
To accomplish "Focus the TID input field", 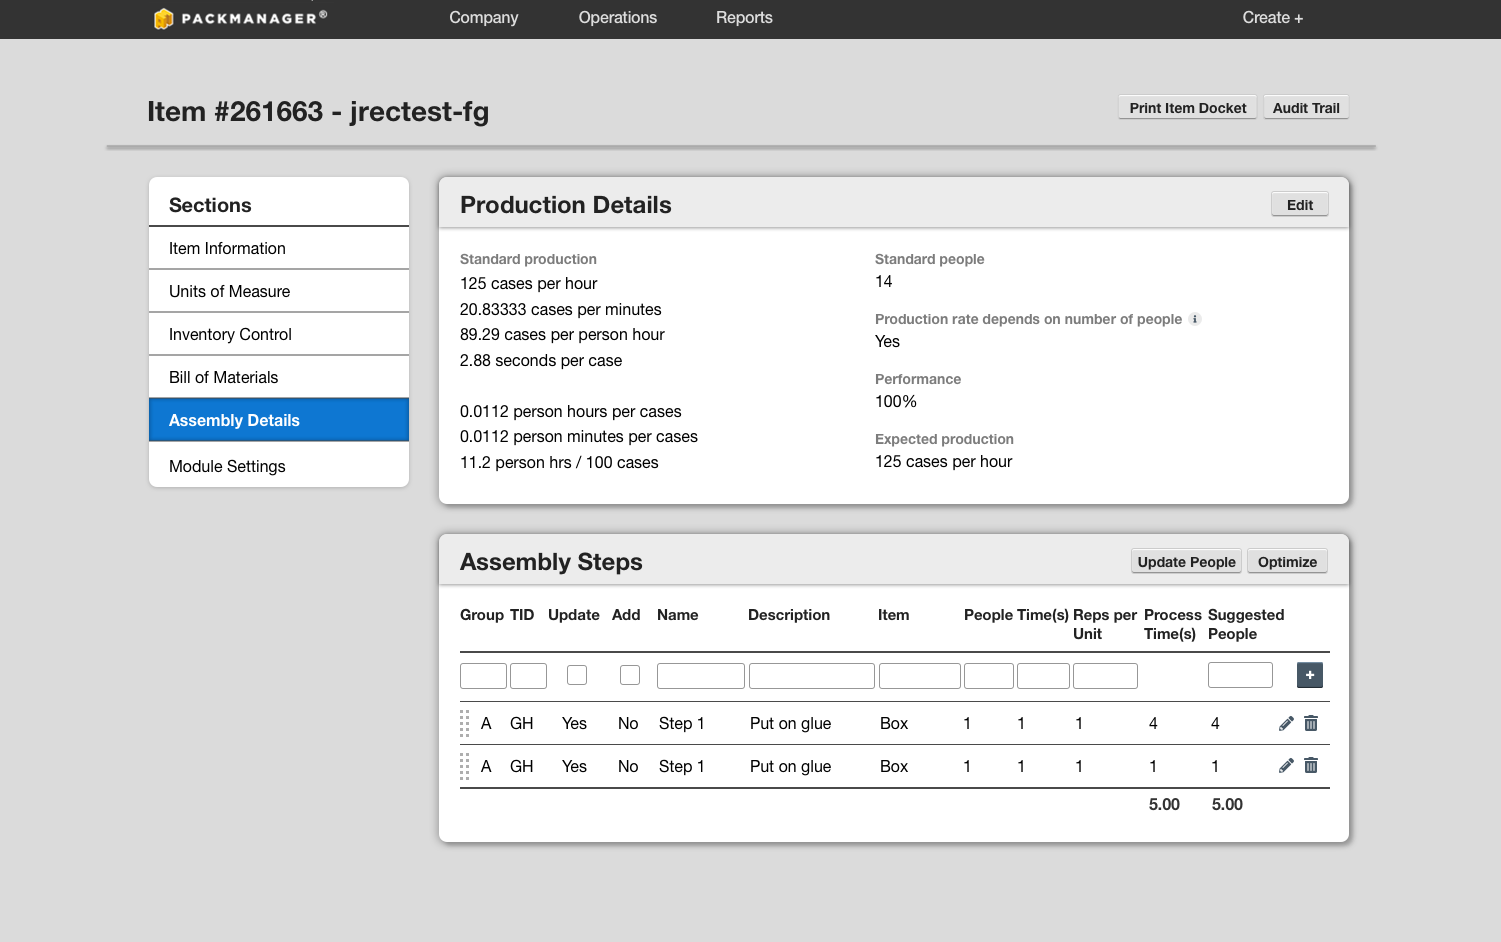I will point(528,676).
